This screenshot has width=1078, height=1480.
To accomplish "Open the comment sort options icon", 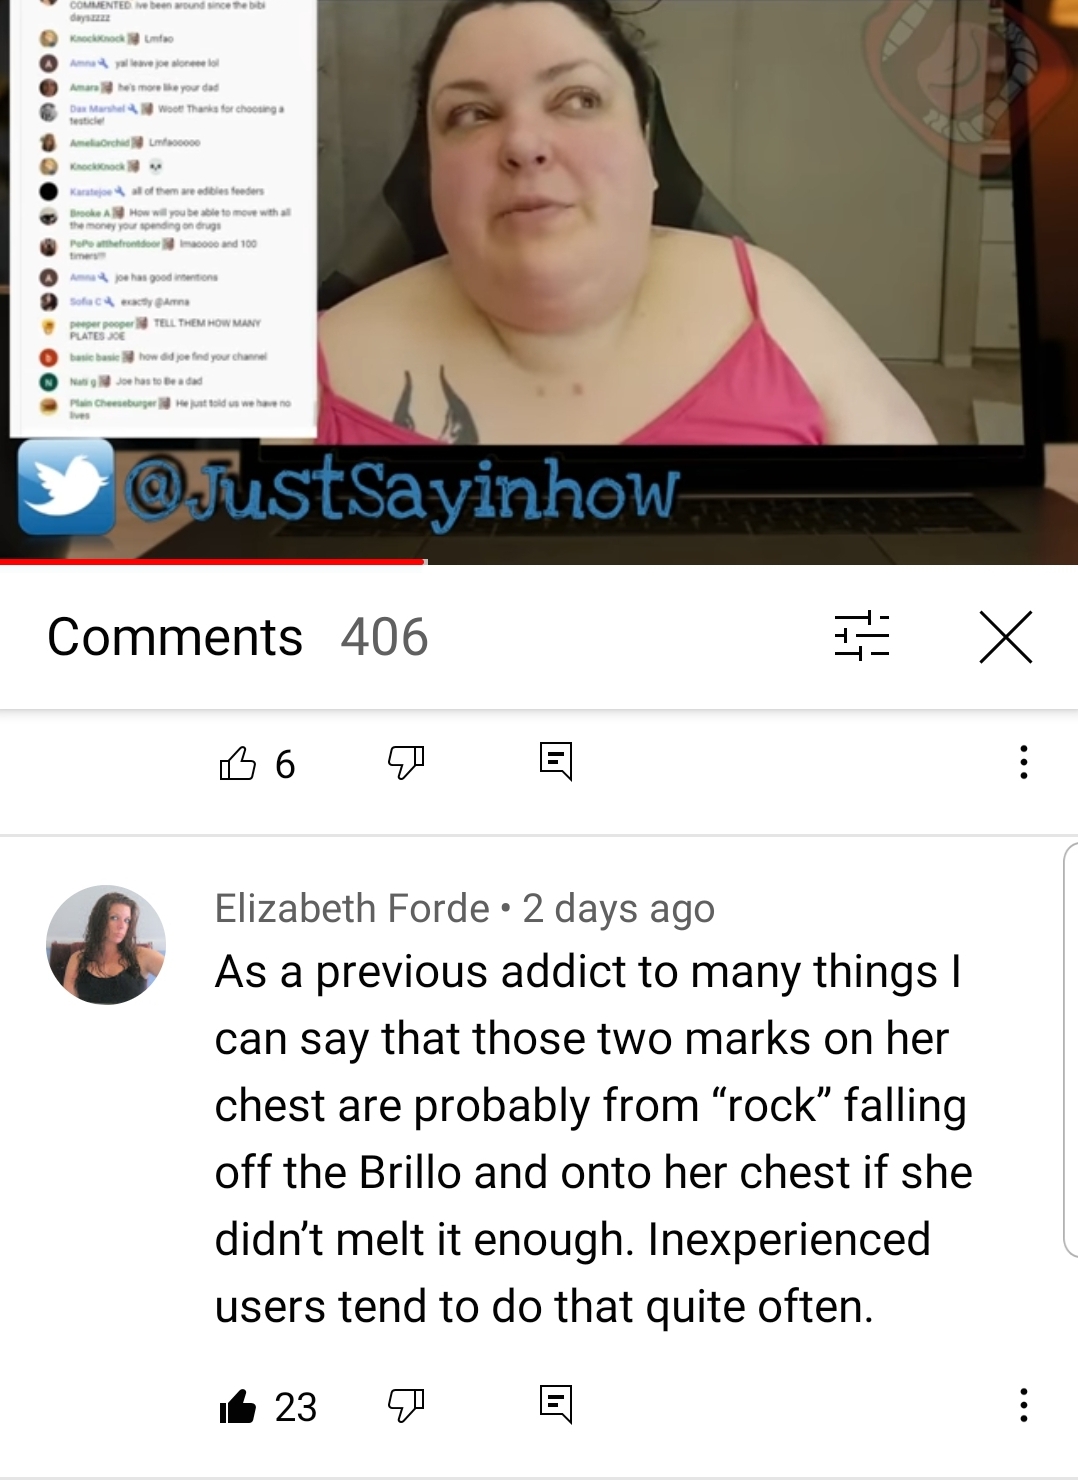I will click(x=862, y=636).
